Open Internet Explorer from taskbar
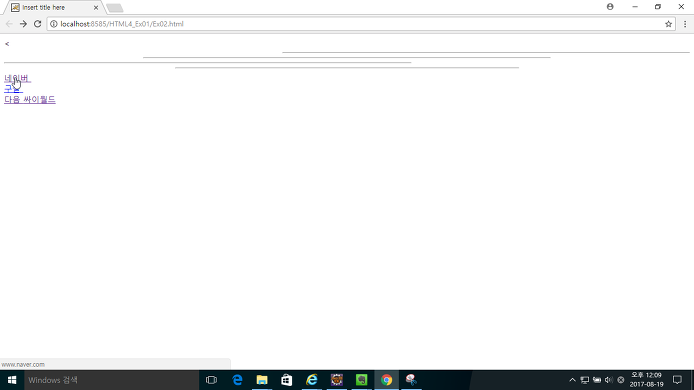Viewport: 694px width, 390px height. point(312,380)
